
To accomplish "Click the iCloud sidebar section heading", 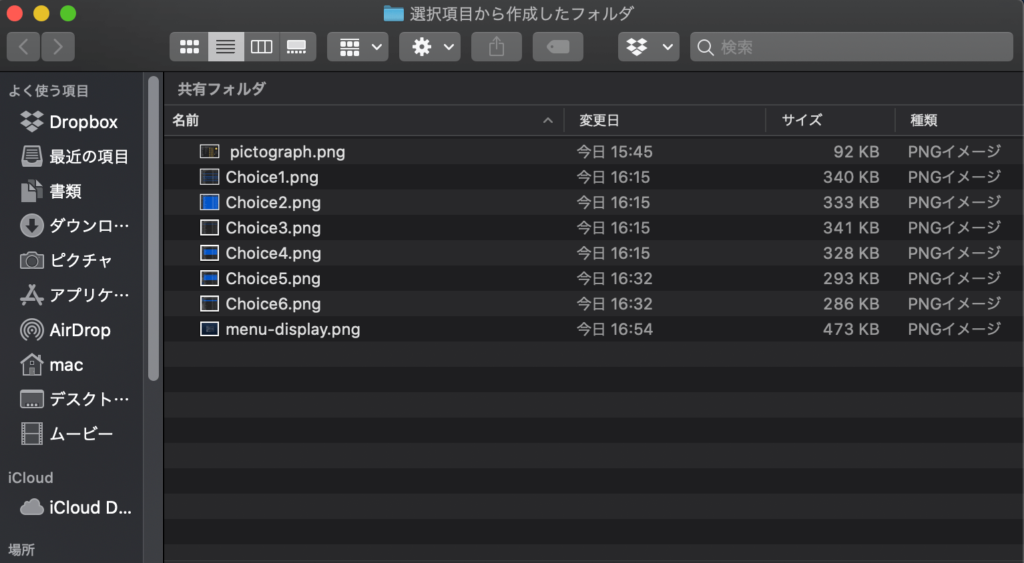I will click(x=30, y=477).
